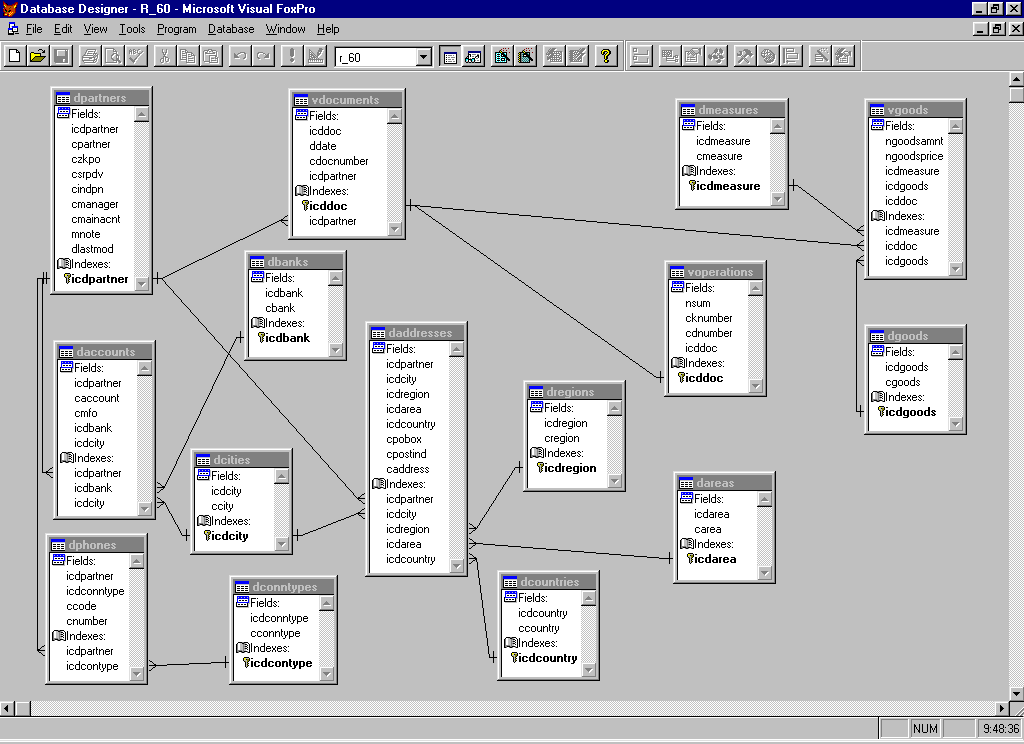Click the Undo arrow icon

(240, 56)
